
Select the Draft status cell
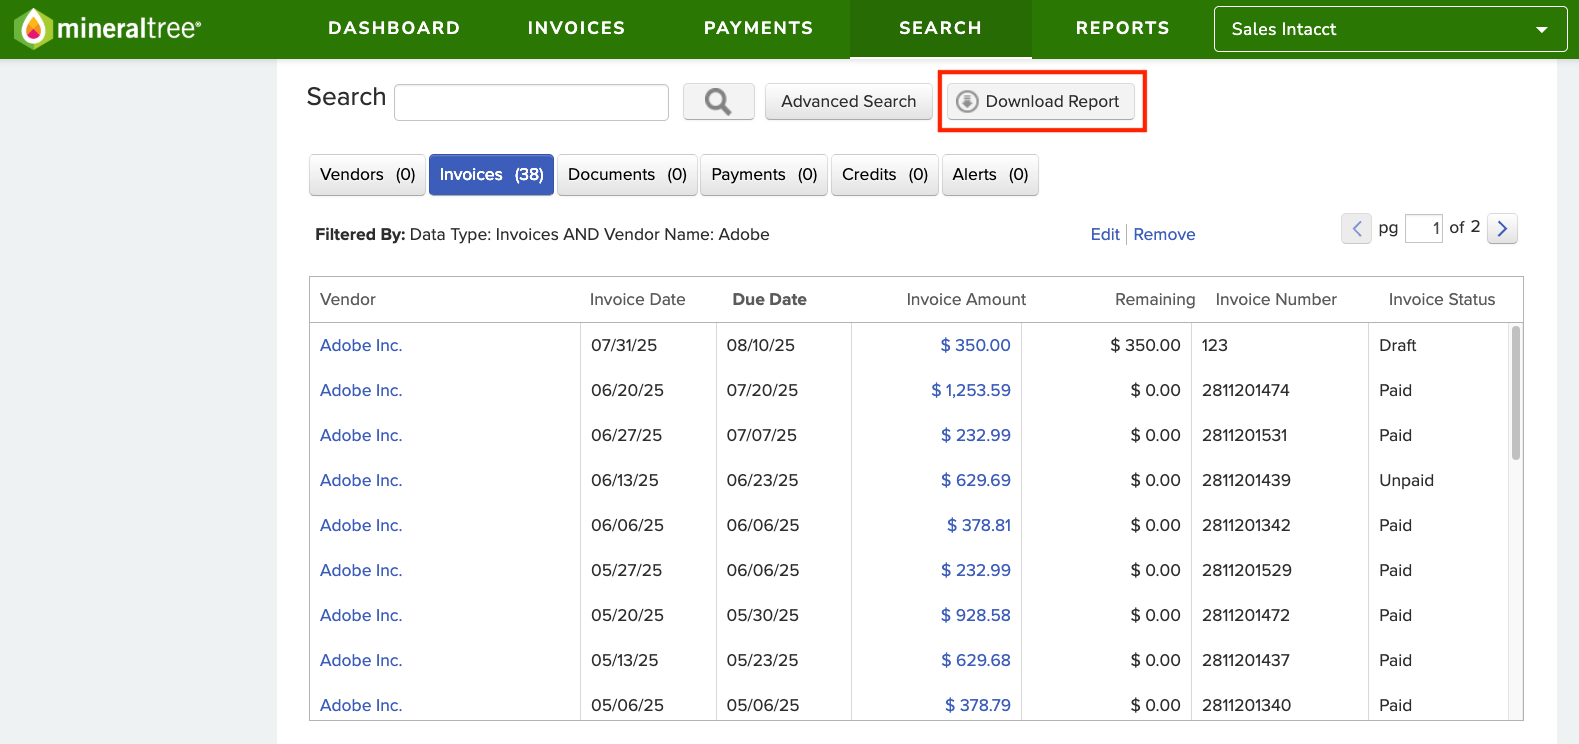click(x=1397, y=345)
